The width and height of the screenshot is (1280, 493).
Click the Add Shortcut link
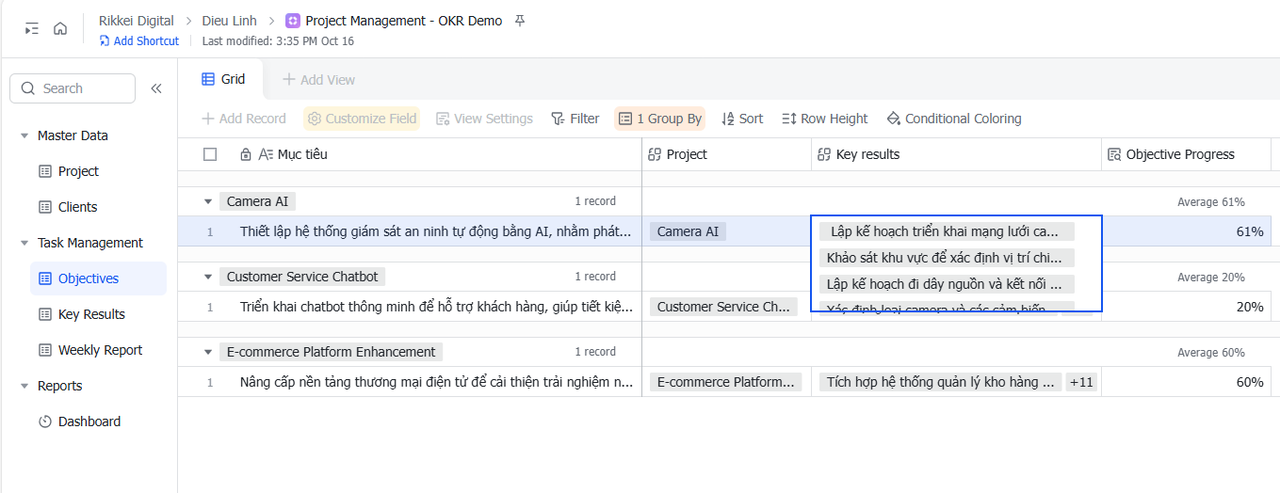tap(139, 41)
